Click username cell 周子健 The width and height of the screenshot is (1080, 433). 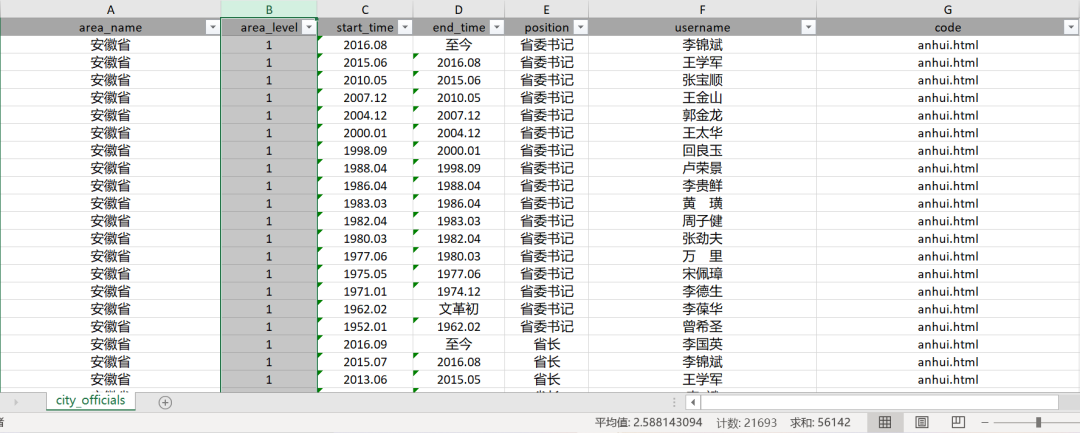(703, 221)
